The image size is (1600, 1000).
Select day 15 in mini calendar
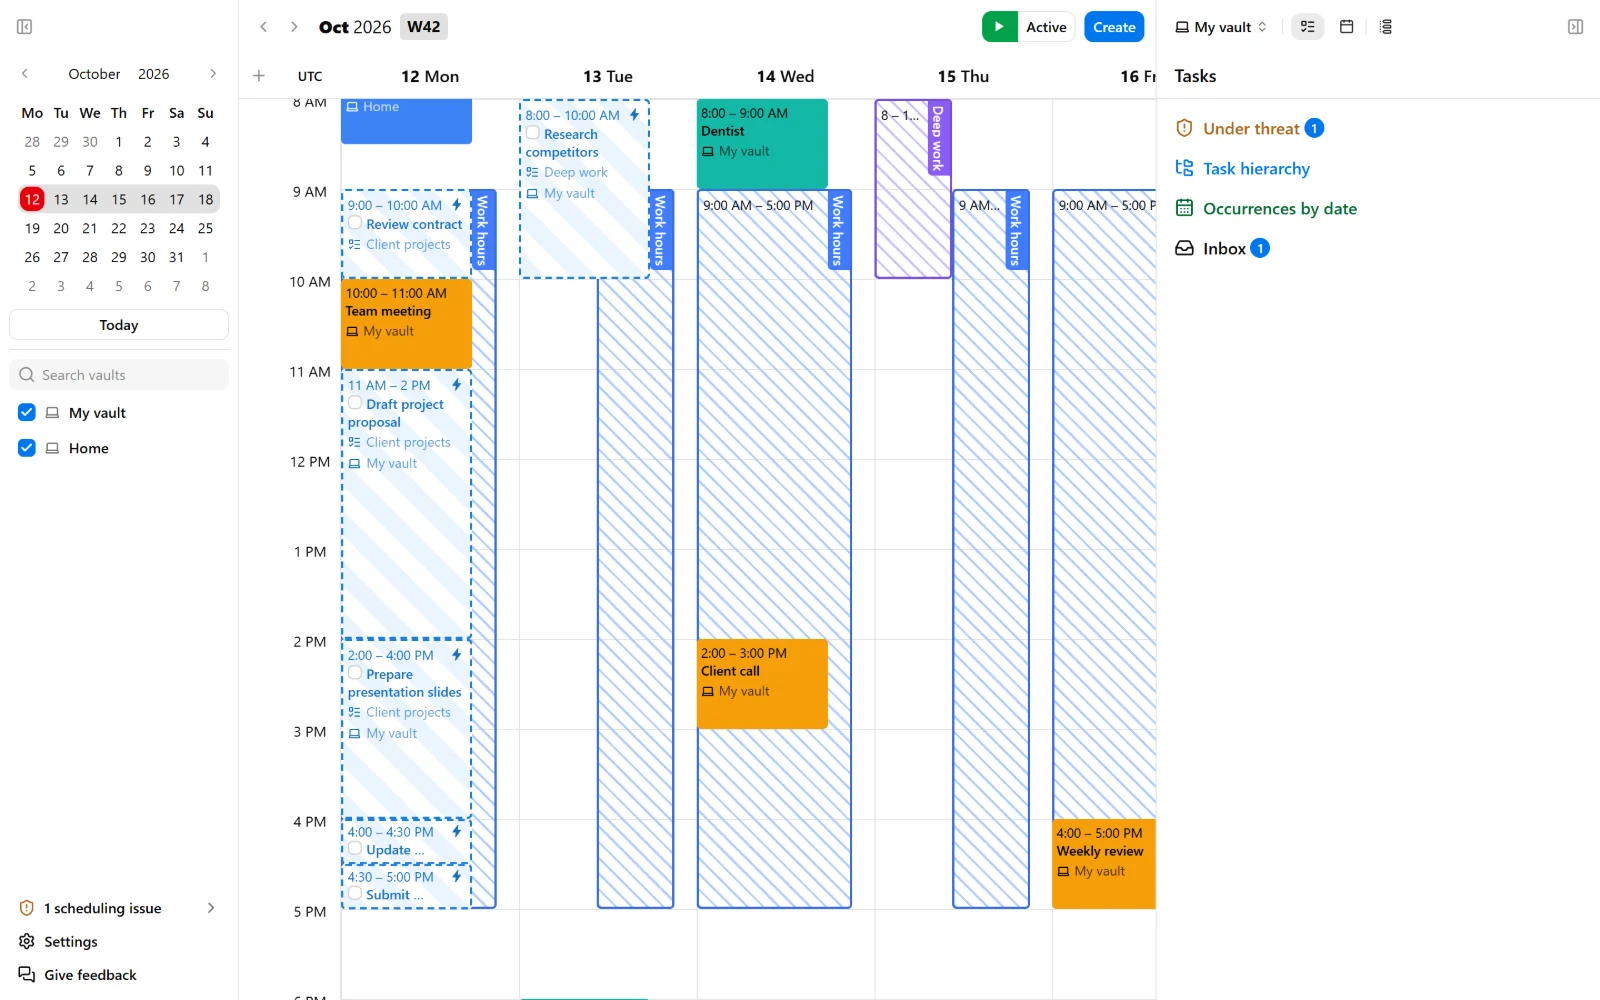click(119, 199)
